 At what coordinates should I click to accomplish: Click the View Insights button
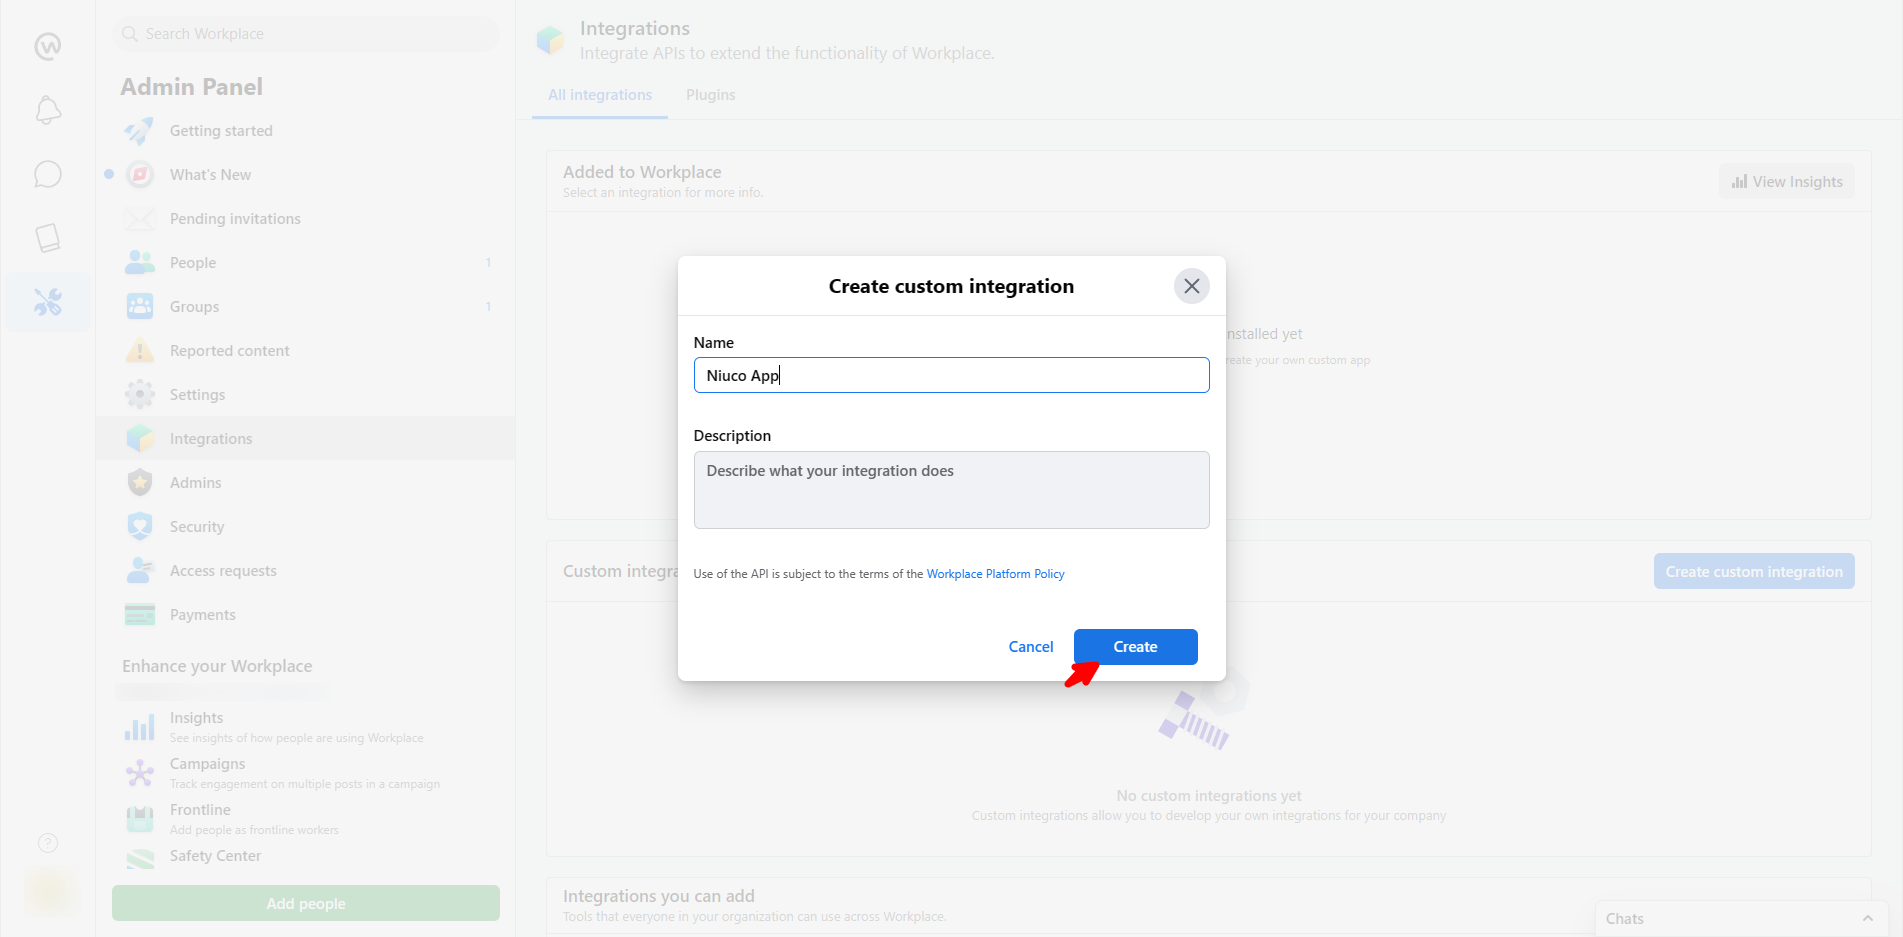point(1786,181)
